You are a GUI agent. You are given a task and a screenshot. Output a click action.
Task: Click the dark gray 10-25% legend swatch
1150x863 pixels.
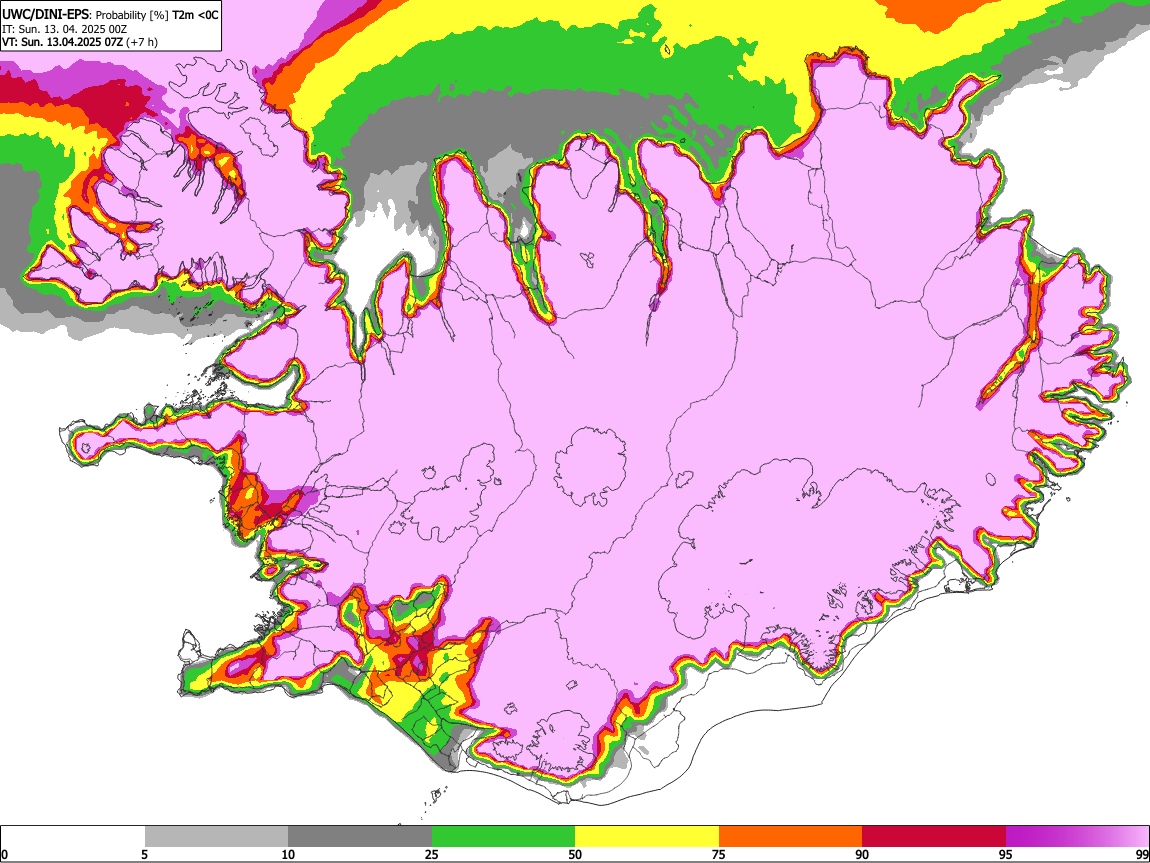coord(360,836)
